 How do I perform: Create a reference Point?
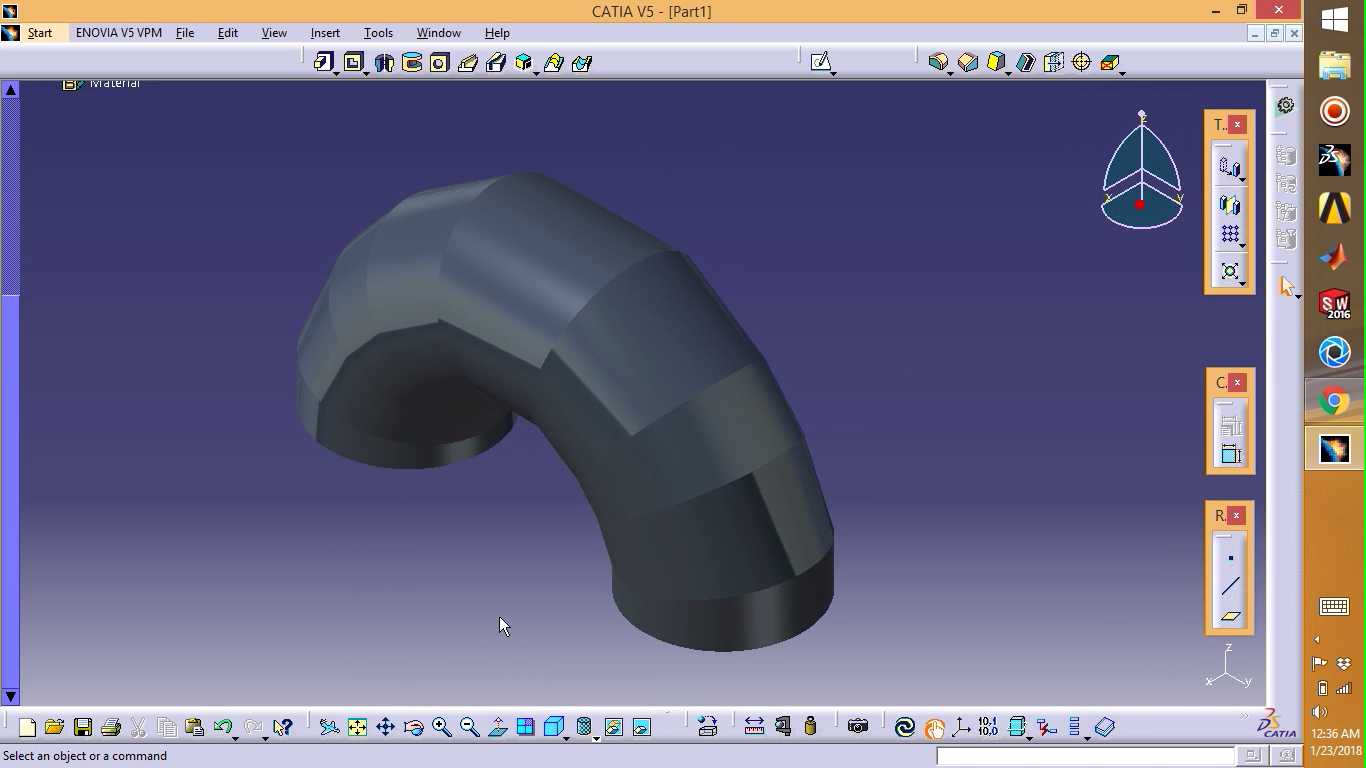pyautogui.click(x=1231, y=558)
